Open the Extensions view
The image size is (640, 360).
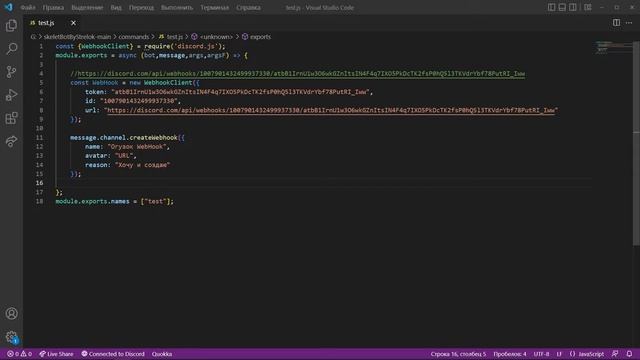pos(11,118)
